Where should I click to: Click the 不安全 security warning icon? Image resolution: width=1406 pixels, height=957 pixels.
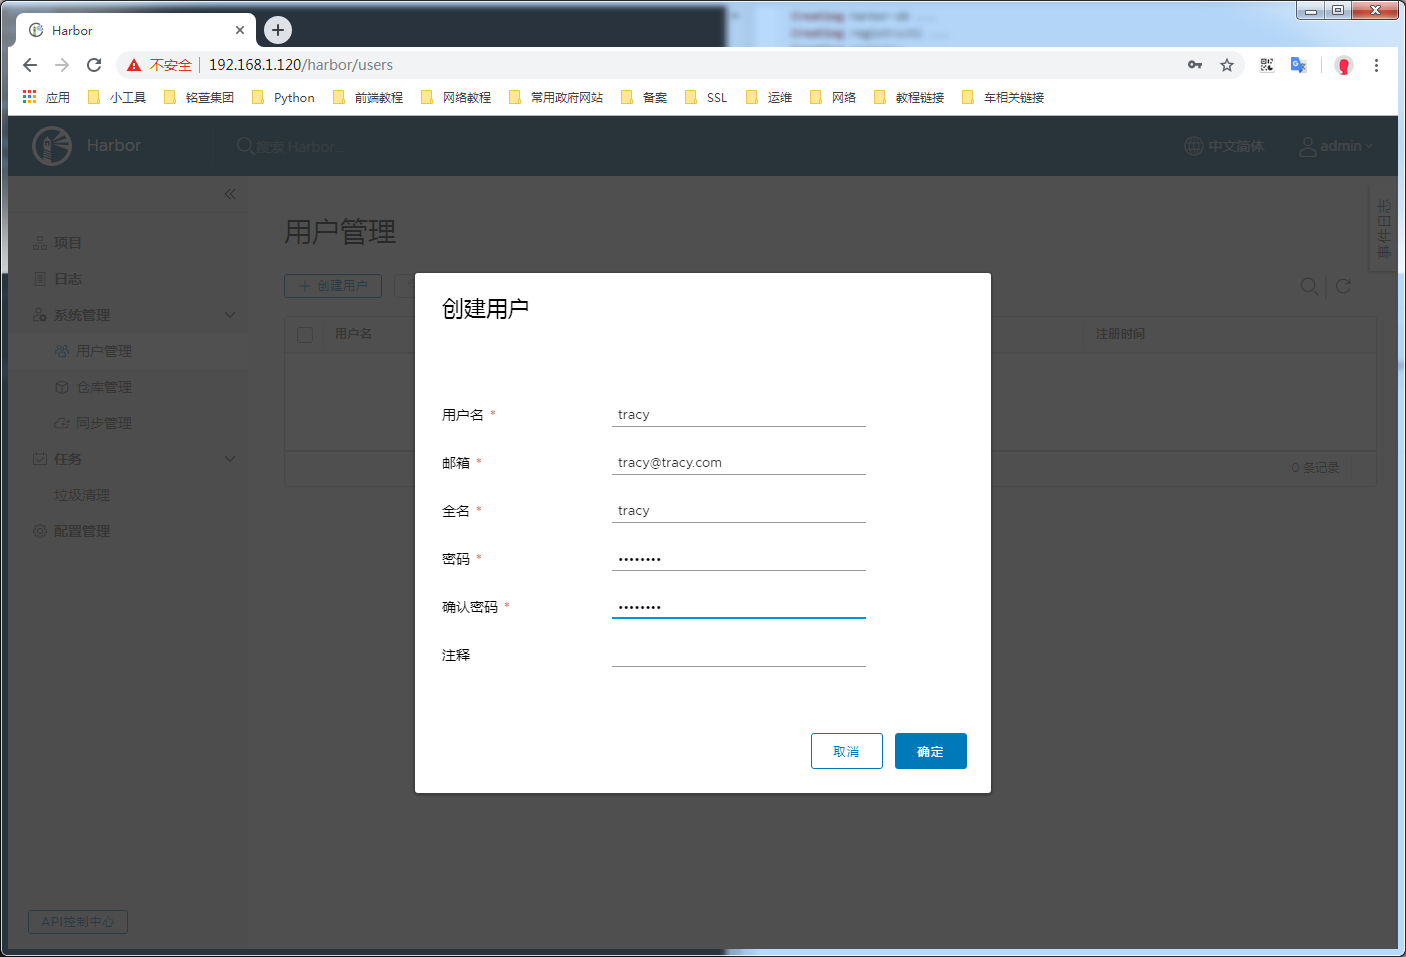(x=134, y=65)
